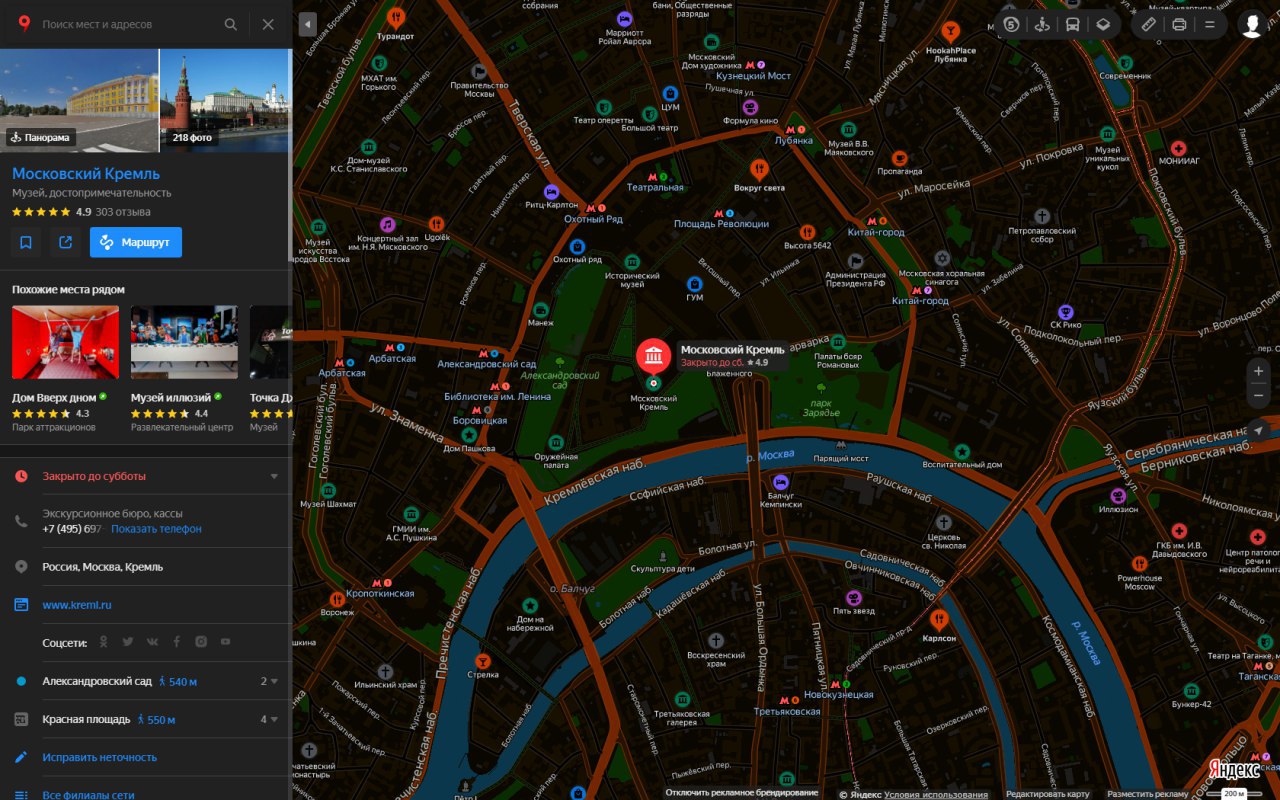The height and width of the screenshot is (800, 1280).
Task: Zoom out with the minus button
Action: click(1259, 397)
